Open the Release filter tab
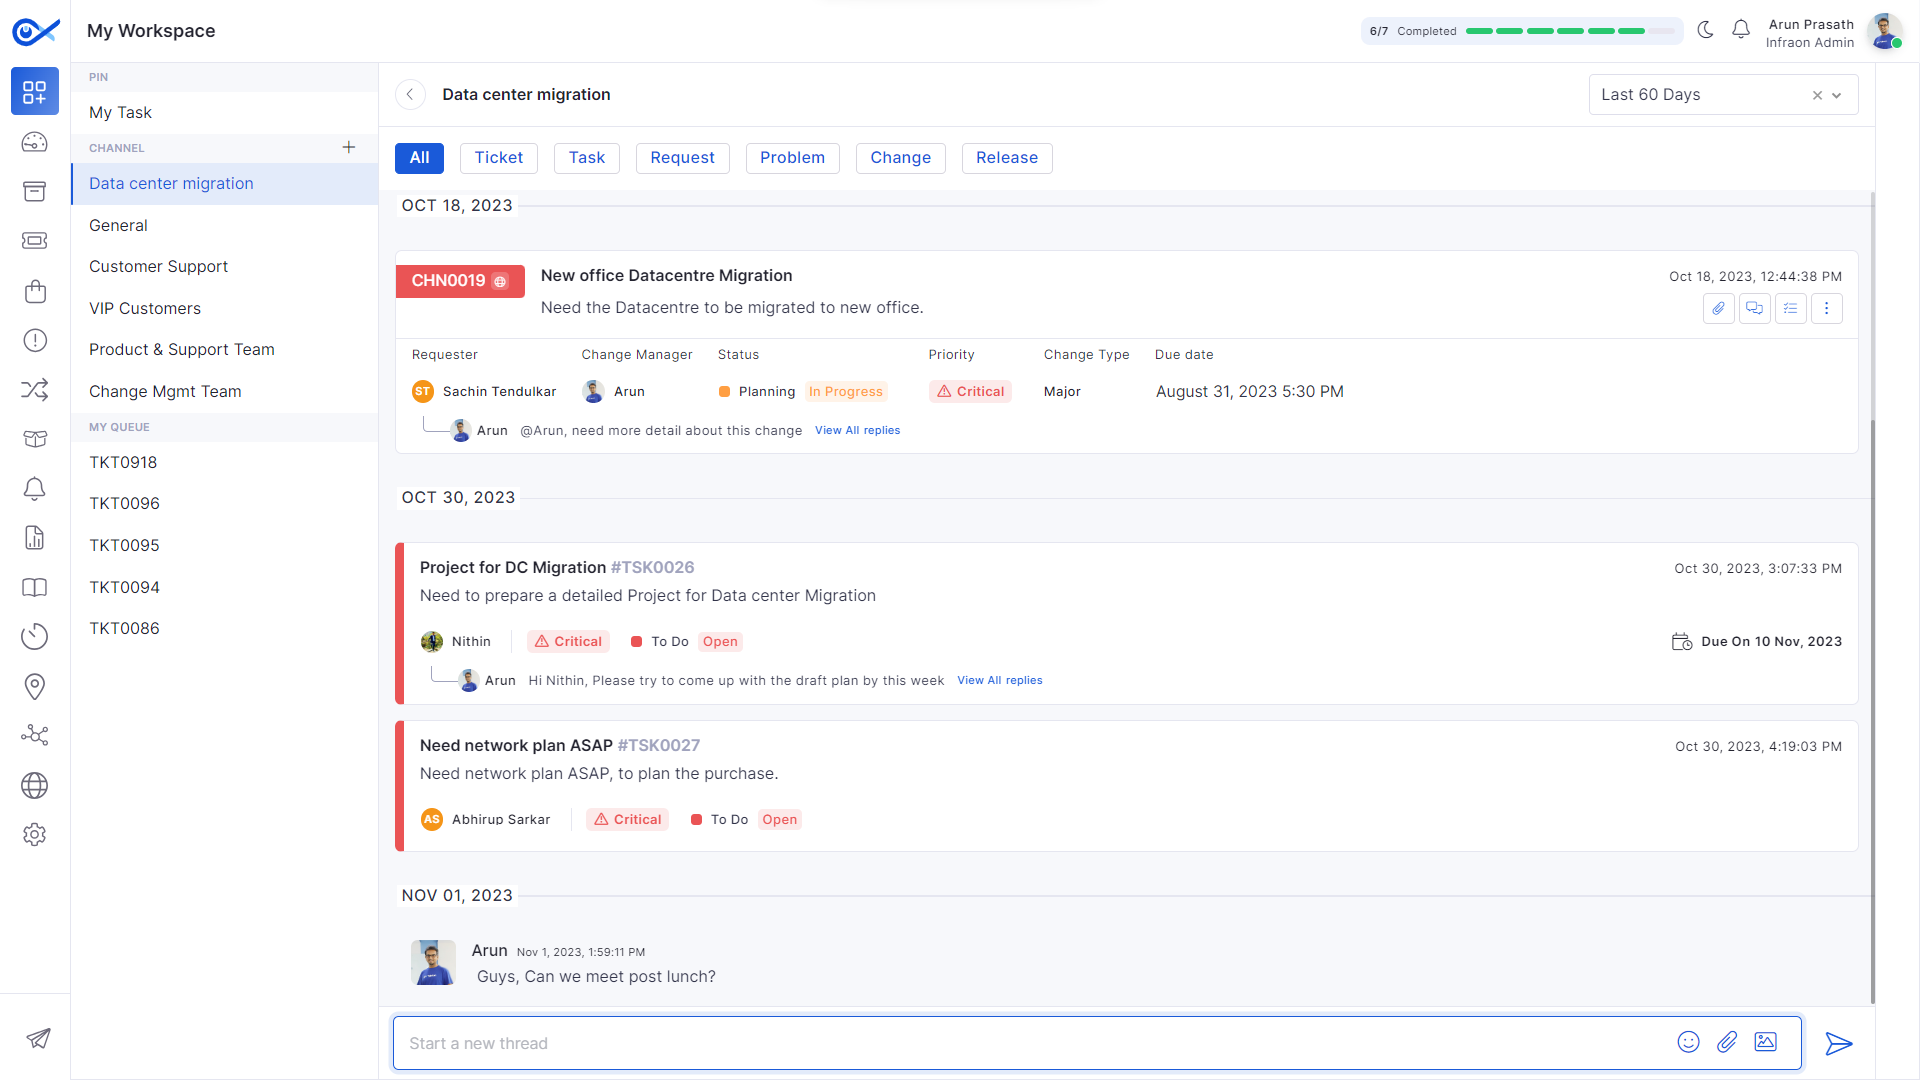 point(1006,158)
